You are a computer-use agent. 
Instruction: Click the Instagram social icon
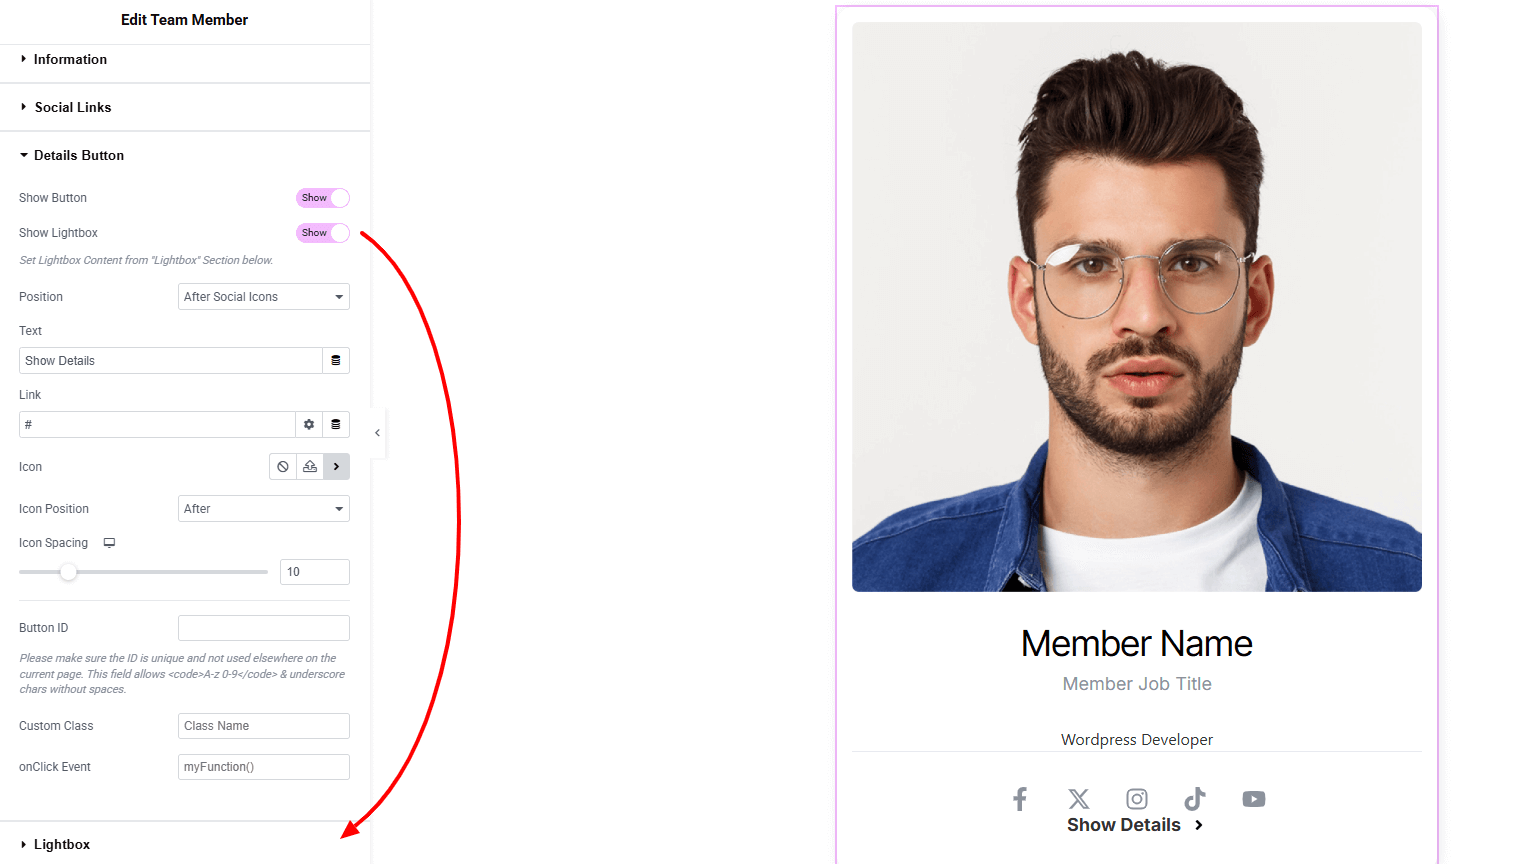1137,799
